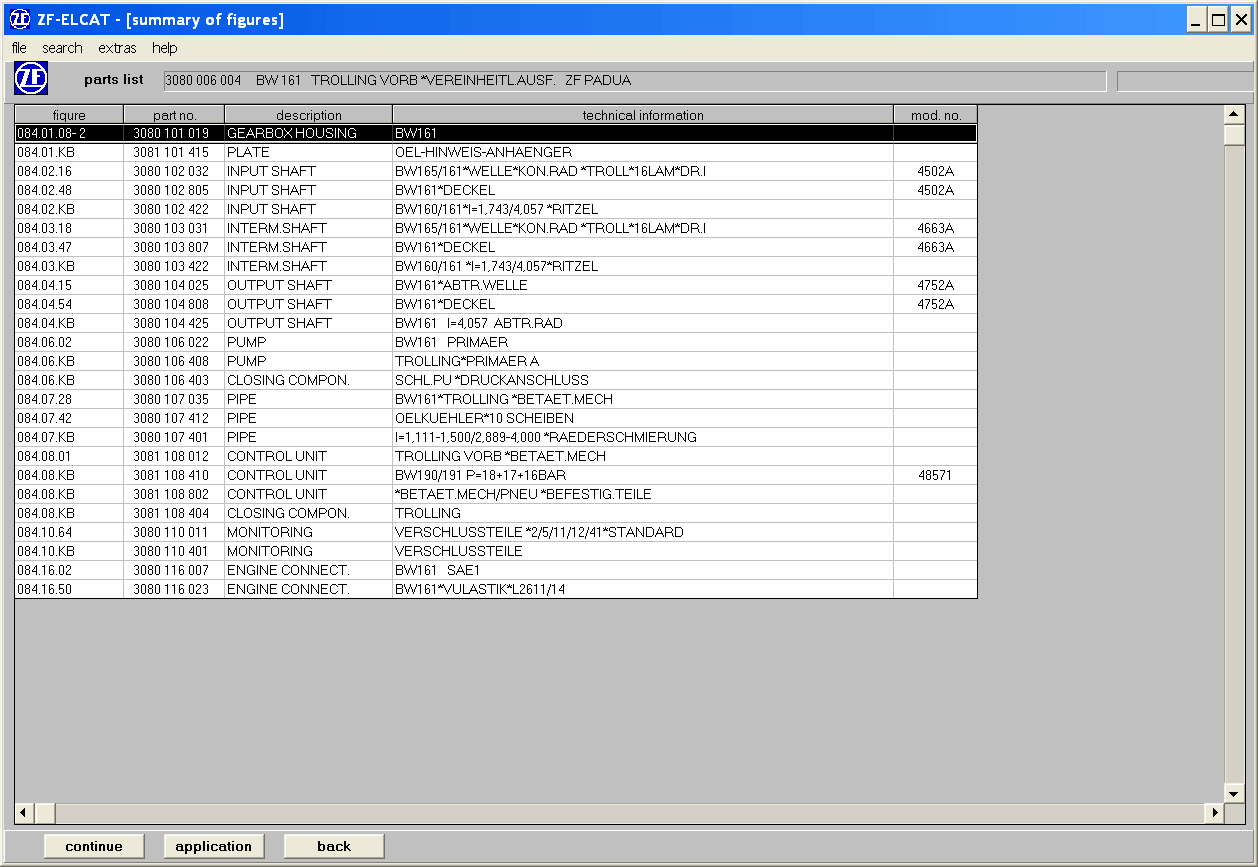Image resolution: width=1258 pixels, height=867 pixels.
Task: Select the GEARBOX HOUSING row
Action: 496,133
